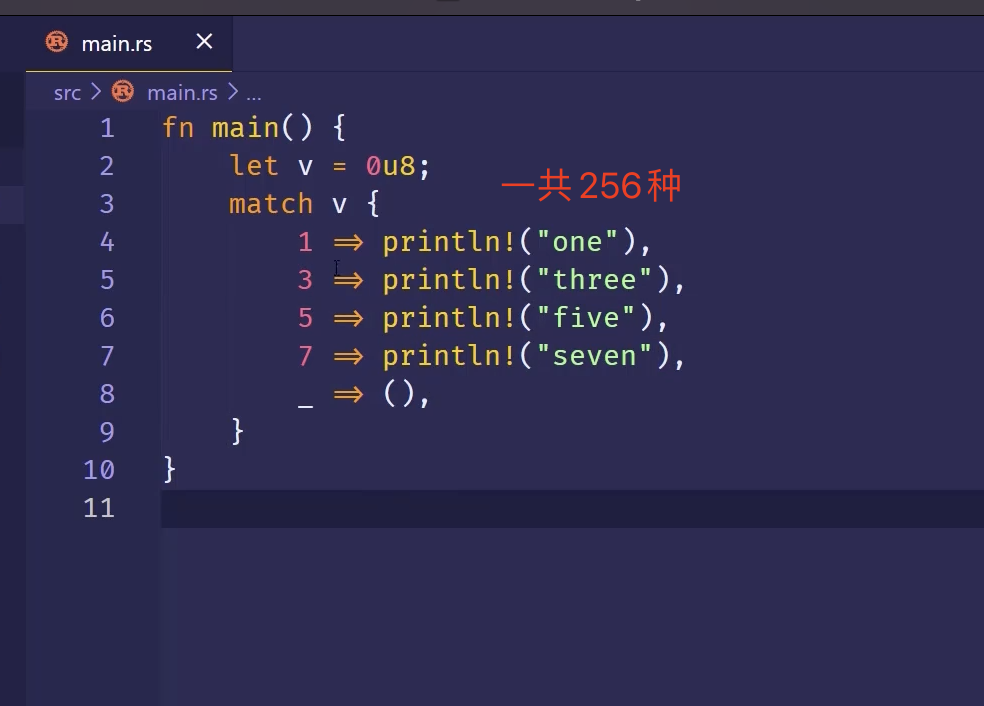Click the Rust icon in the breadcrumb
This screenshot has width=984, height=706.
pyautogui.click(x=123, y=92)
